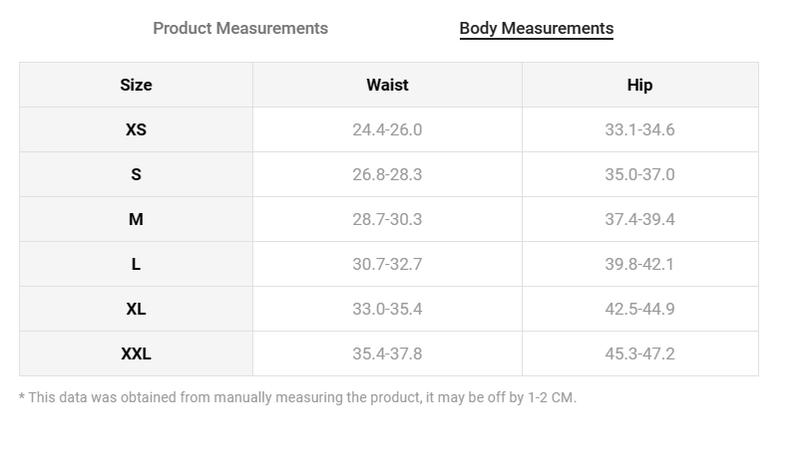Viewport: 800px width, 468px height.
Task: Click the XXL waist value 35.4-37.8
Action: (x=387, y=354)
